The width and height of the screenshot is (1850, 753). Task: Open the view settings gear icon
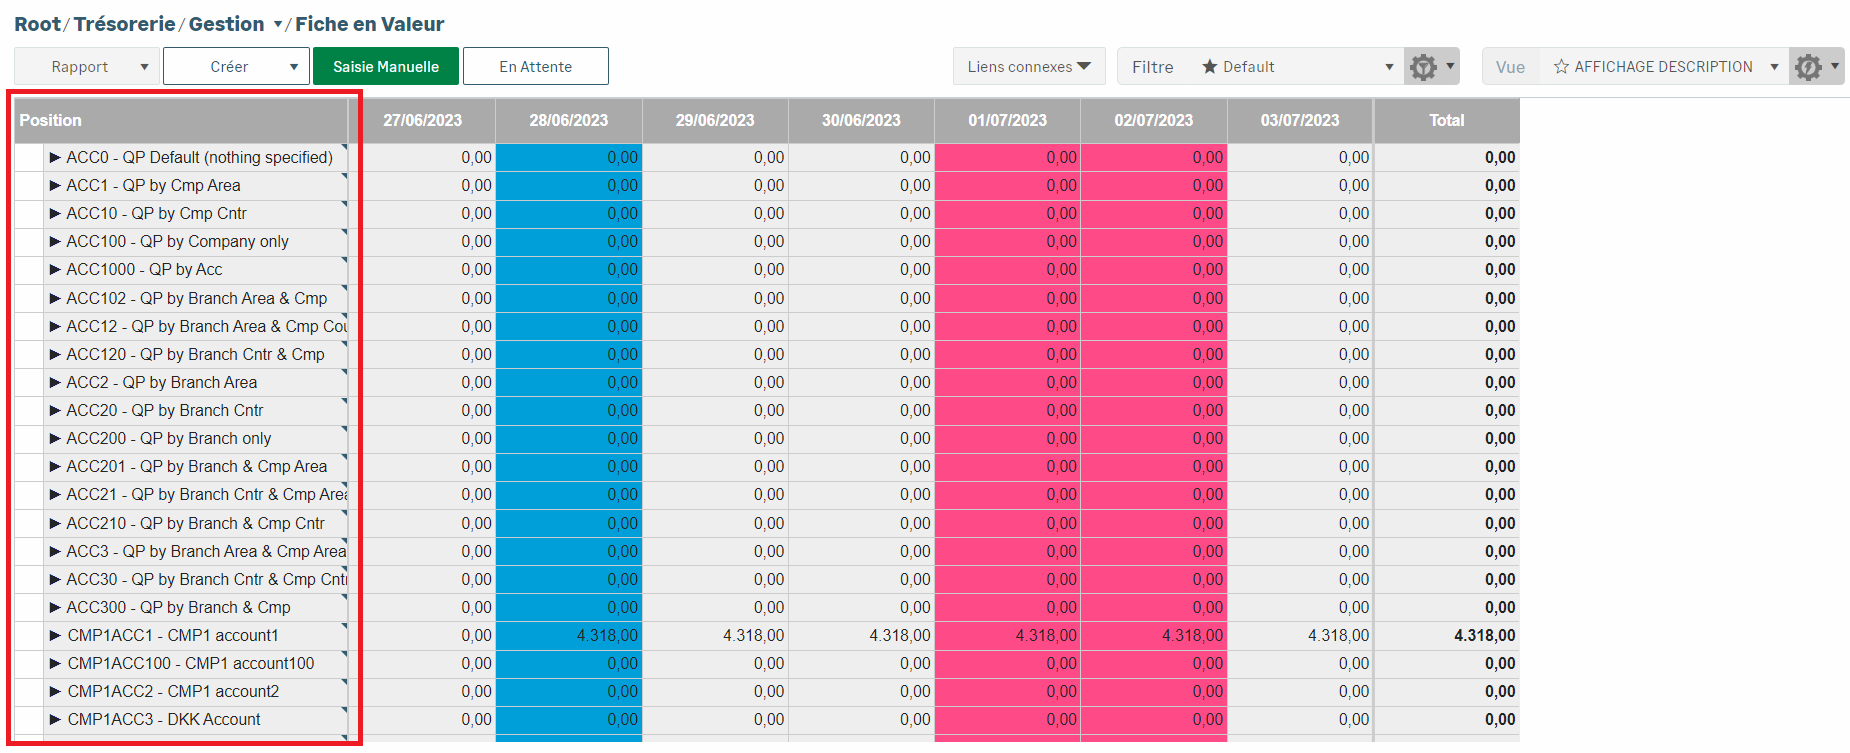pyautogui.click(x=1808, y=67)
